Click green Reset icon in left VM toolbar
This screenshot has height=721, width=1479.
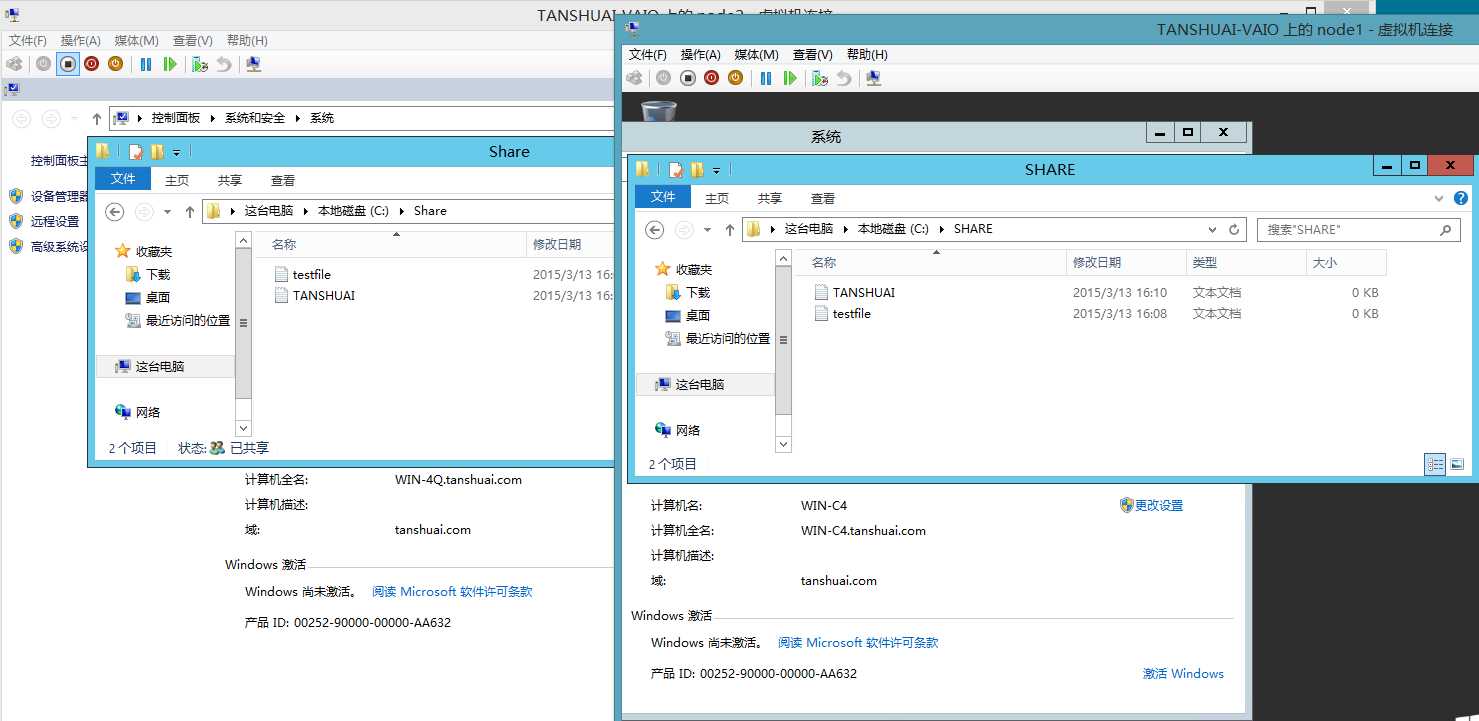point(170,64)
